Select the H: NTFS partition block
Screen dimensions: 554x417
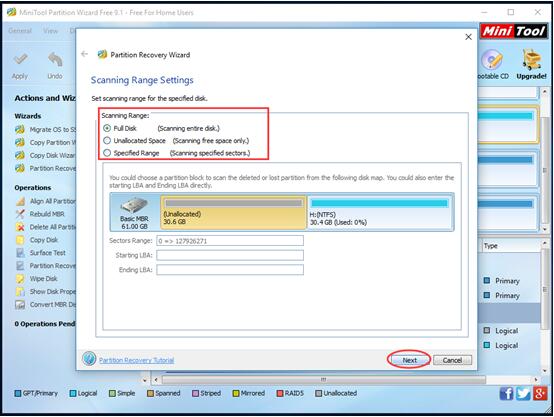[x=380, y=212]
